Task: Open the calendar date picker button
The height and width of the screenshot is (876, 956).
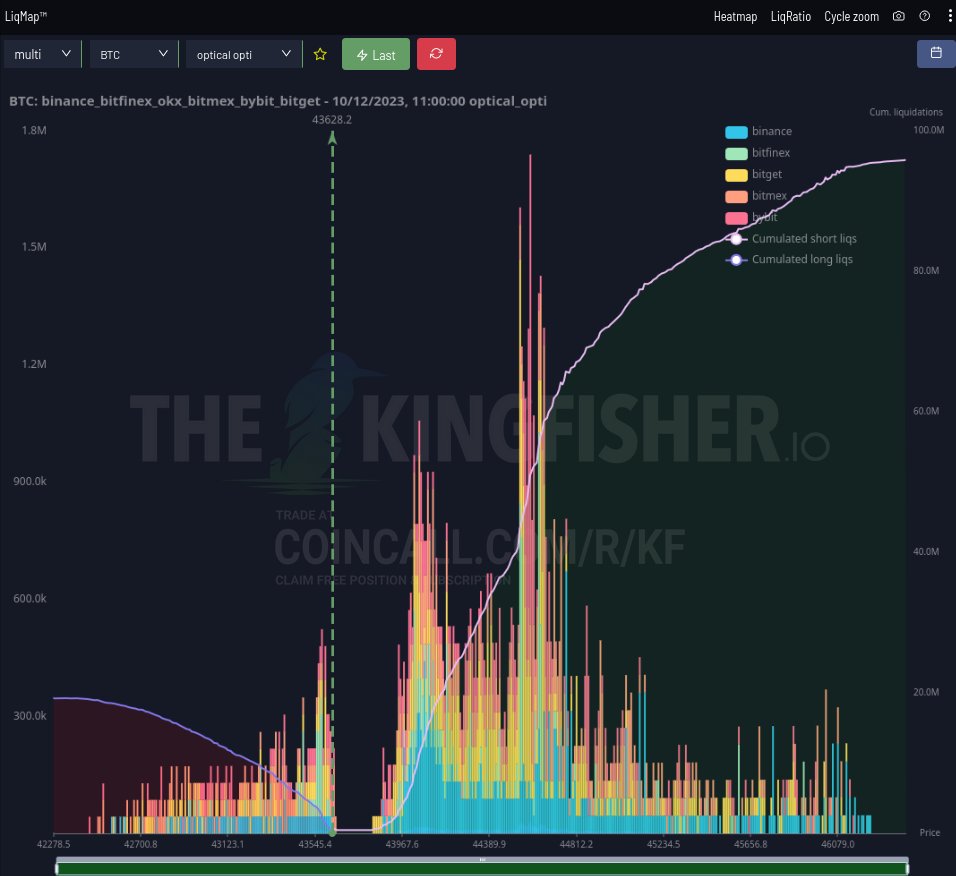Action: tap(936, 54)
